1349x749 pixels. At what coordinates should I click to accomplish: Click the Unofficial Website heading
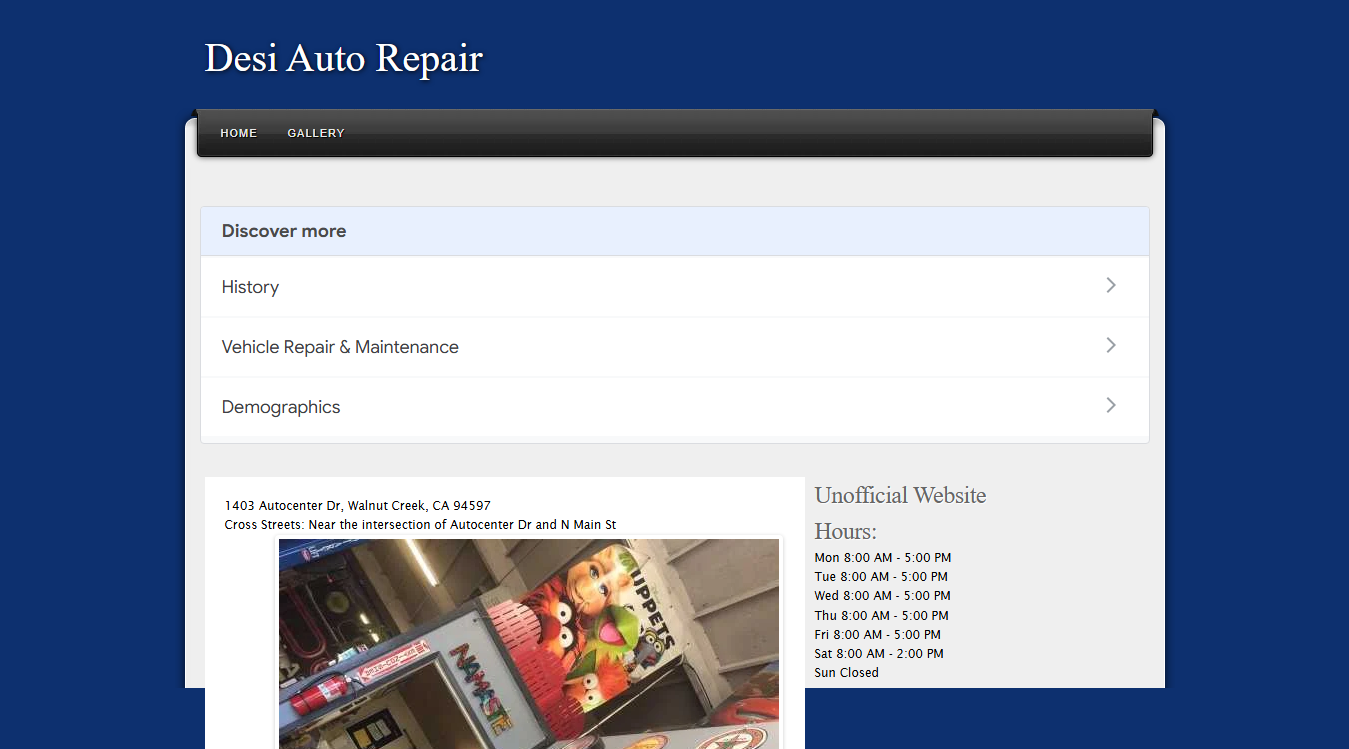[x=900, y=495]
